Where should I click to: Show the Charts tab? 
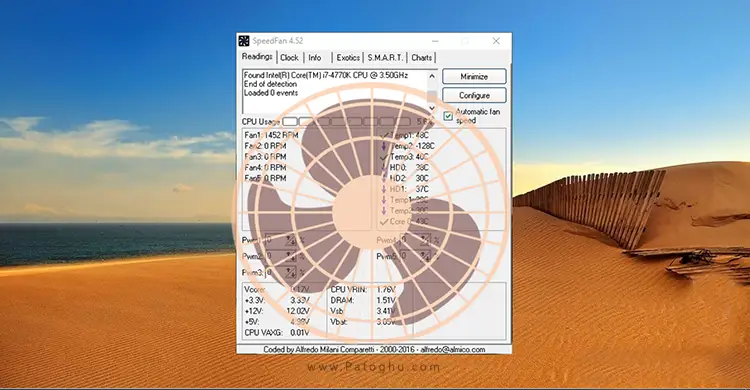point(421,57)
